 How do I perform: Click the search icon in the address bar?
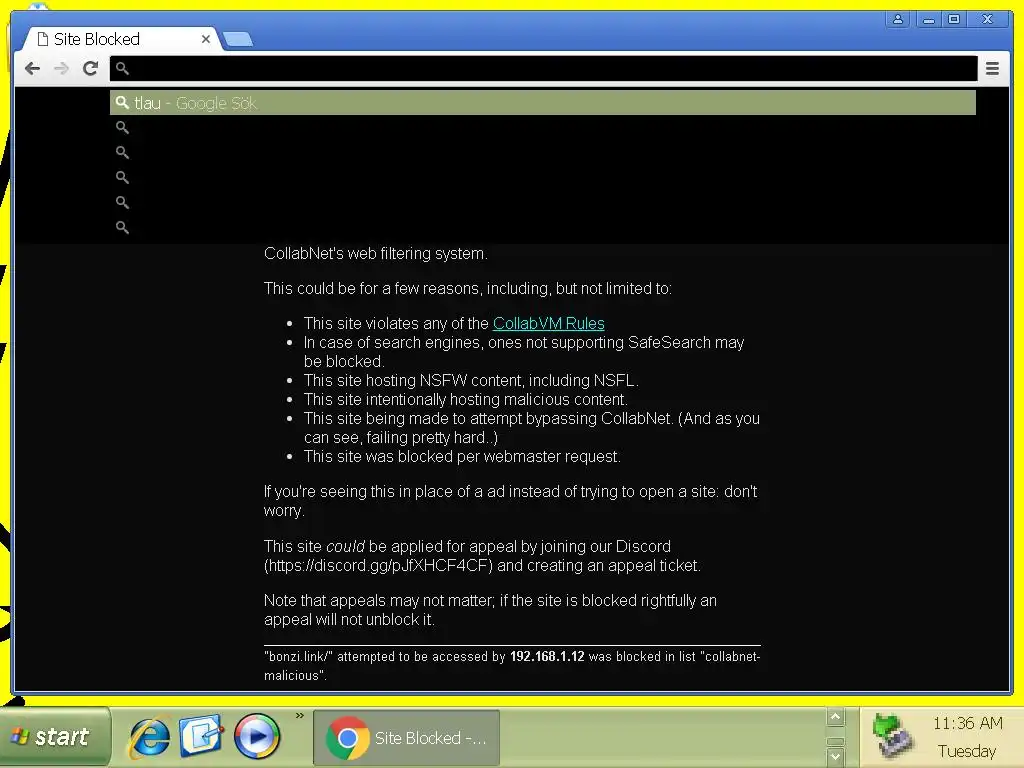122,68
